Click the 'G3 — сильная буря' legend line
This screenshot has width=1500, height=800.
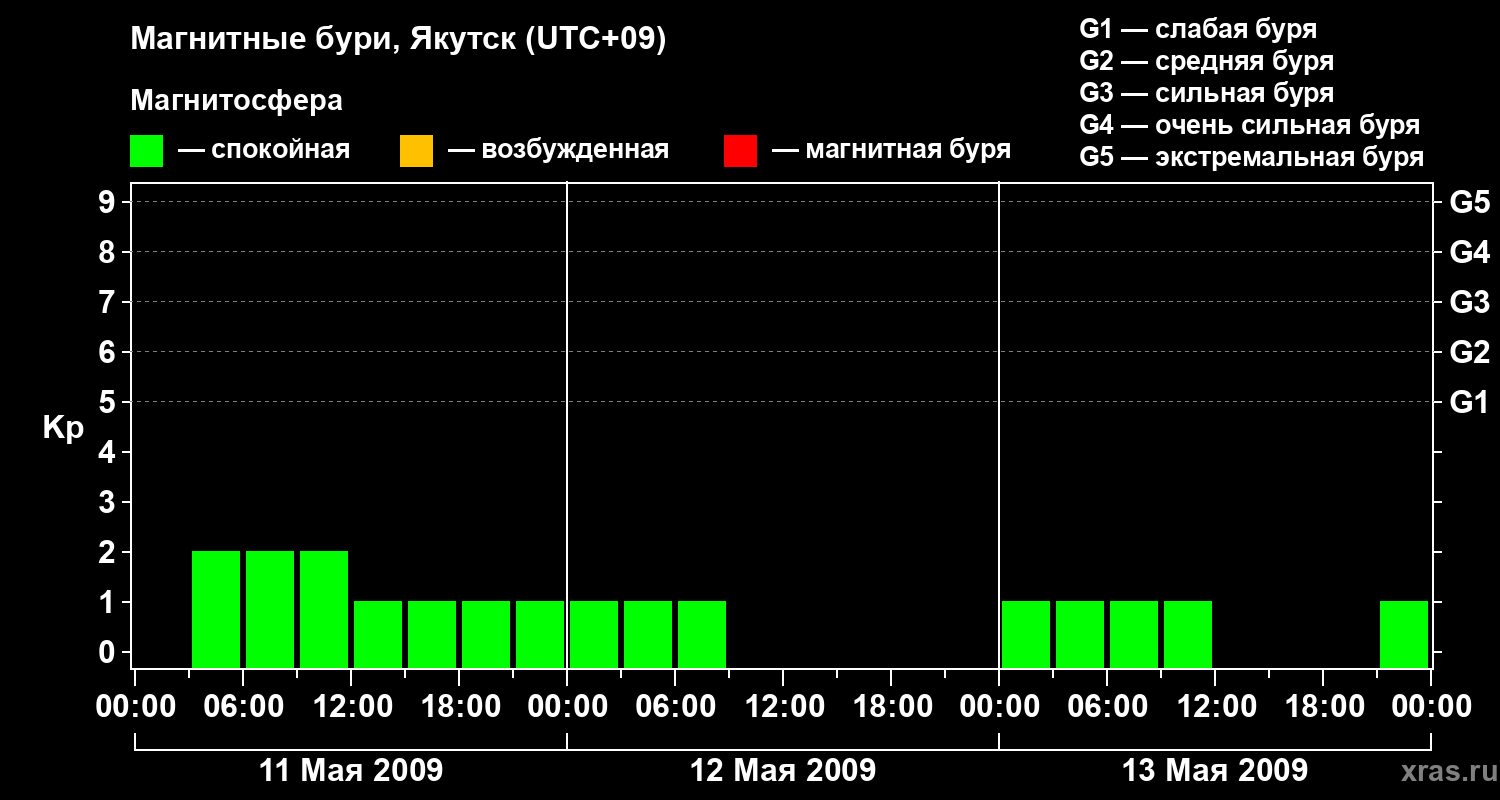point(1206,93)
